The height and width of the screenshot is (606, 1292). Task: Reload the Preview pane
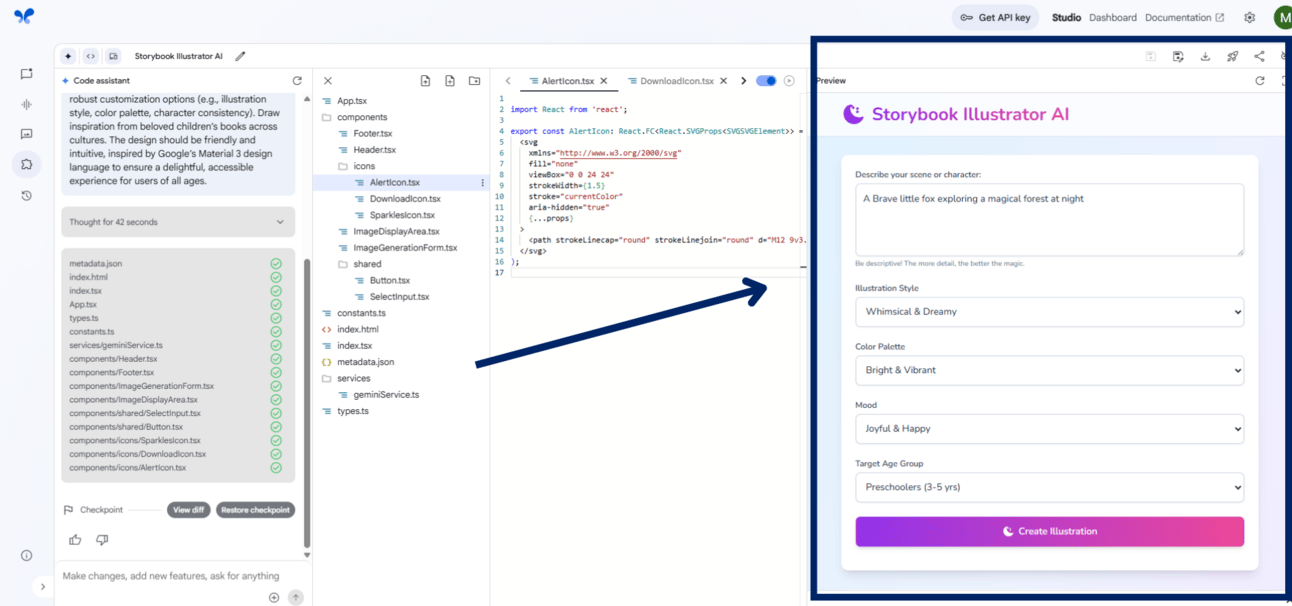click(x=1260, y=81)
